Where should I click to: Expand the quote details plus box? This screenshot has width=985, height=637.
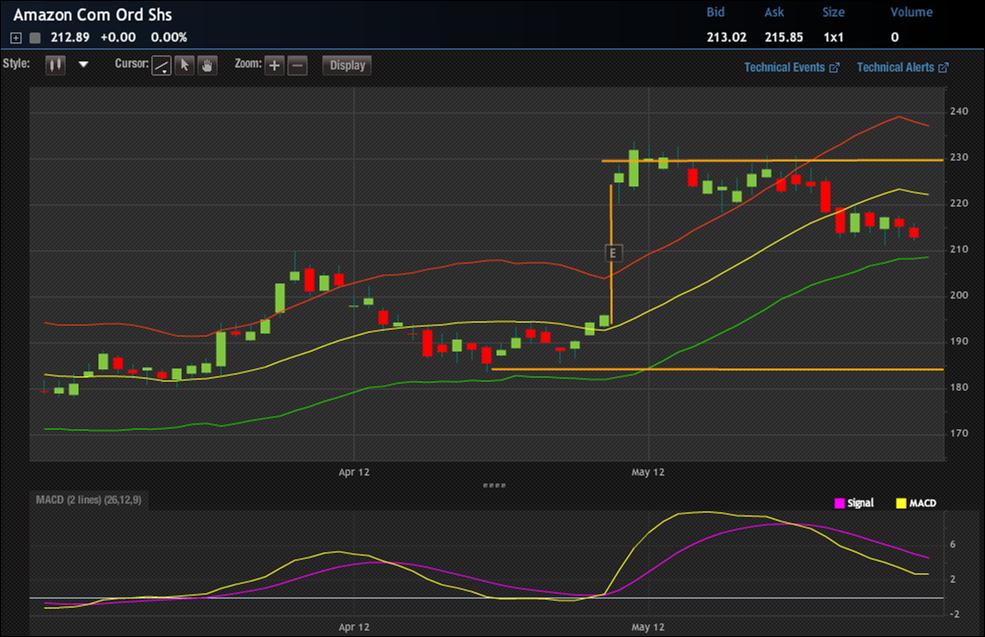pos(16,38)
